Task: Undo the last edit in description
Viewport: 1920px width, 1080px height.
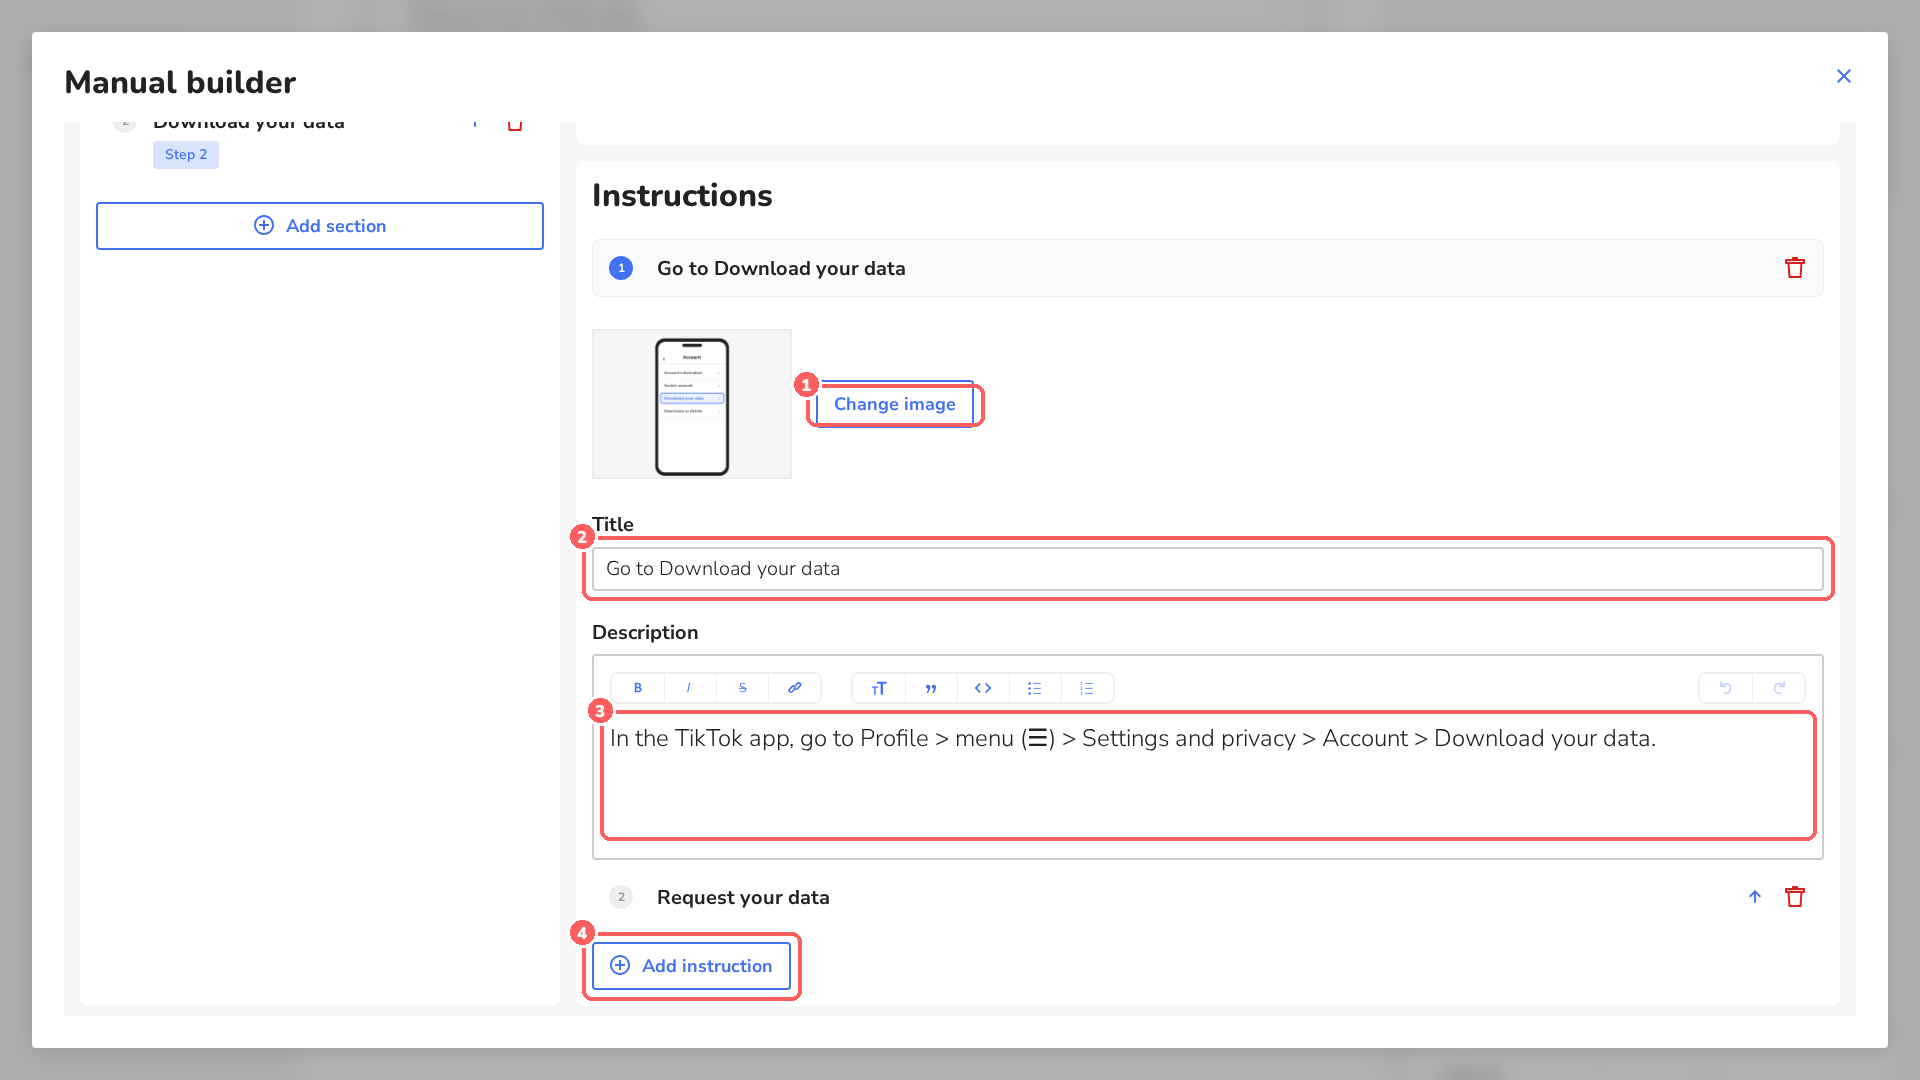Action: click(x=1726, y=688)
